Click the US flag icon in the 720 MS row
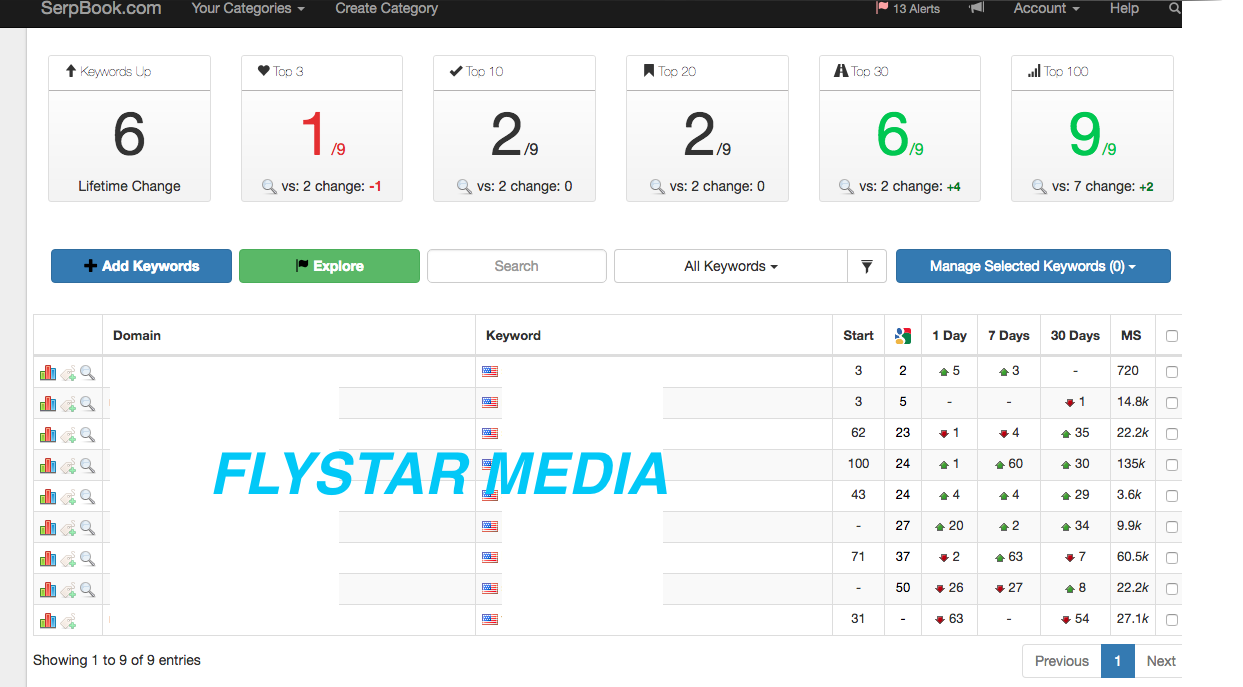This screenshot has width=1243, height=687. pos(490,371)
